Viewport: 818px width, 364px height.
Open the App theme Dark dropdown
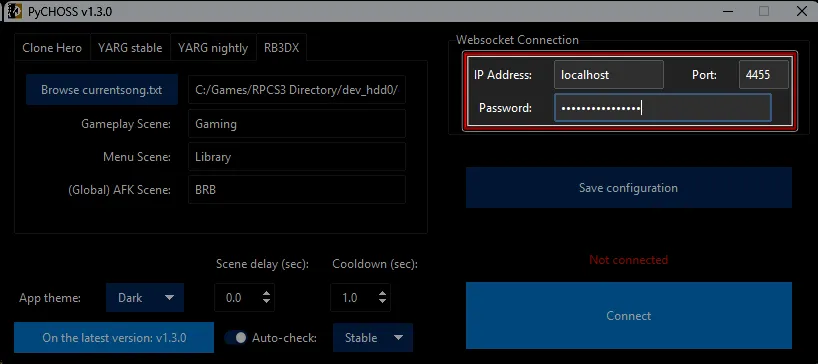coord(145,298)
